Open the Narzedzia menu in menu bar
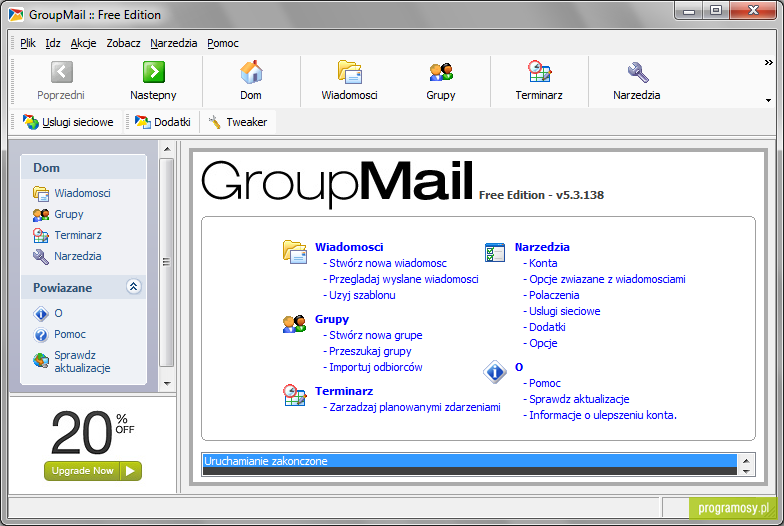The image size is (784, 526). [x=174, y=43]
